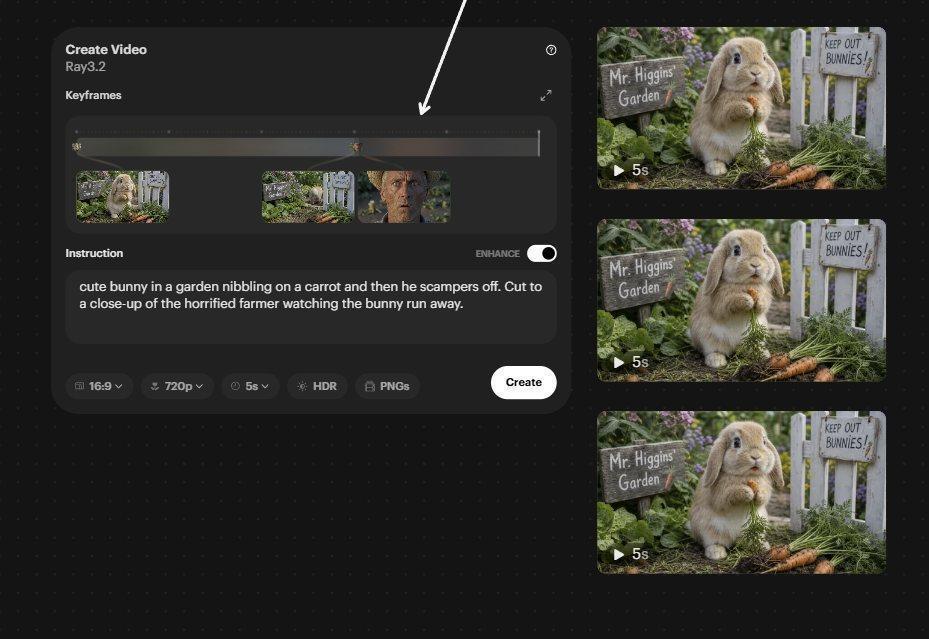Click the timeline's end handle

pos(539,143)
